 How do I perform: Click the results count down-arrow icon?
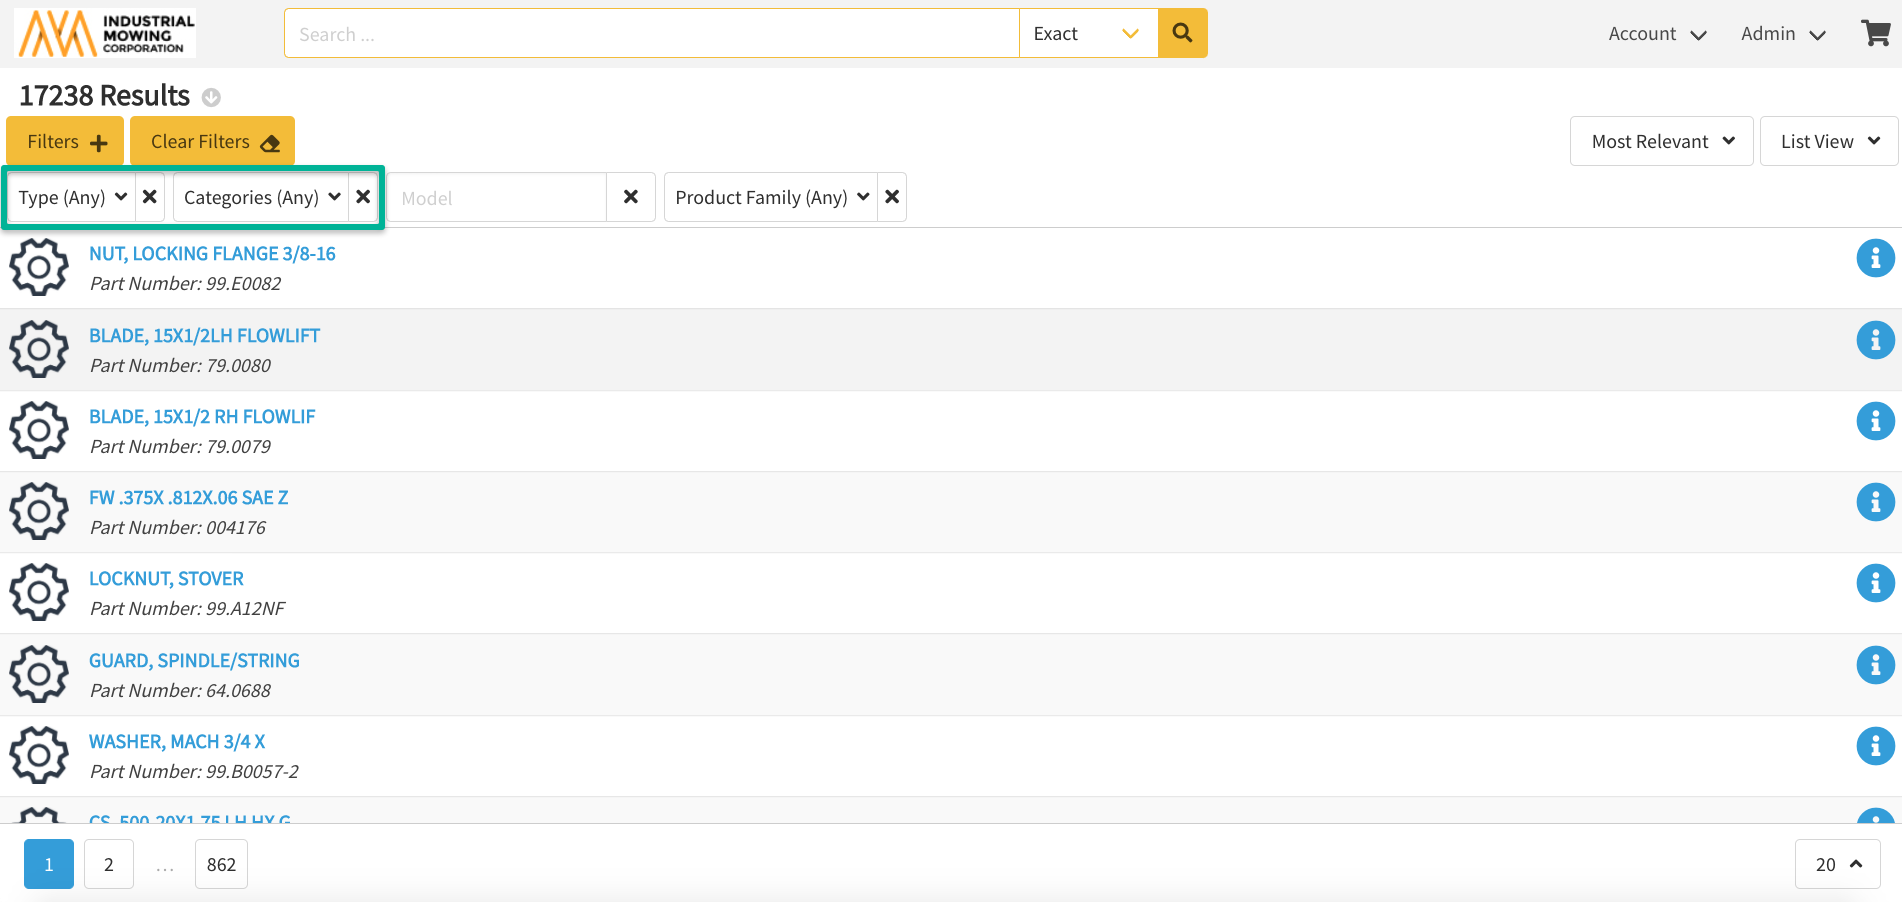[x=211, y=97]
